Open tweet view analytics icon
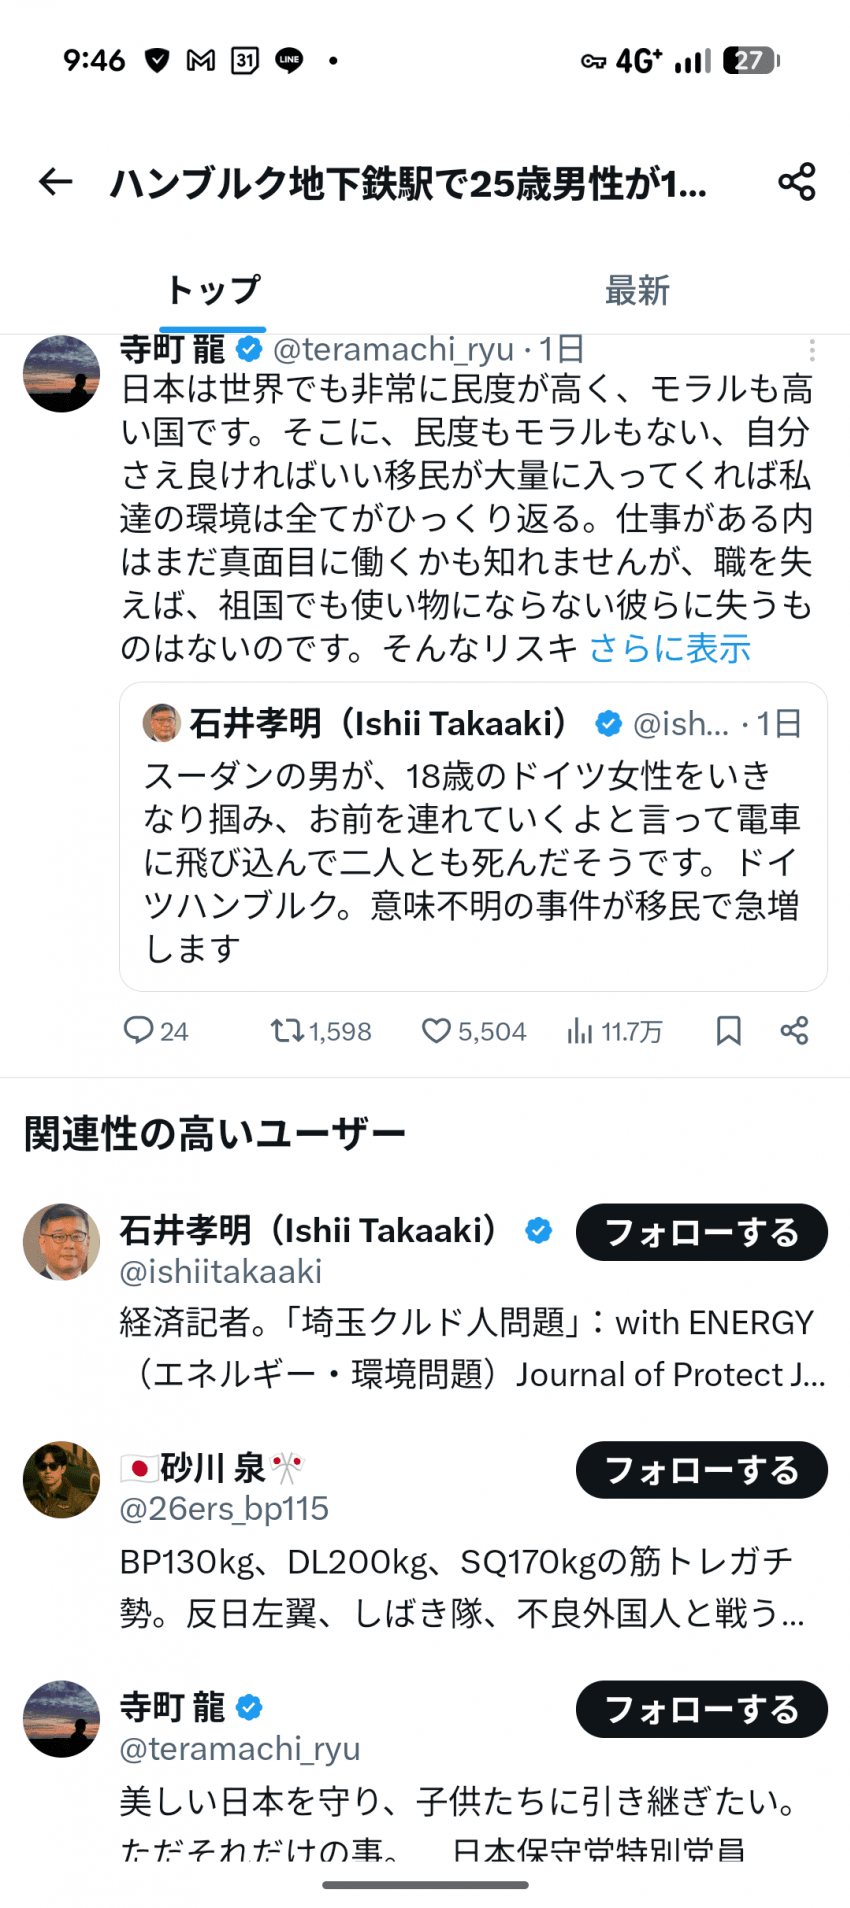This screenshot has width=850, height=1908. [580, 1030]
